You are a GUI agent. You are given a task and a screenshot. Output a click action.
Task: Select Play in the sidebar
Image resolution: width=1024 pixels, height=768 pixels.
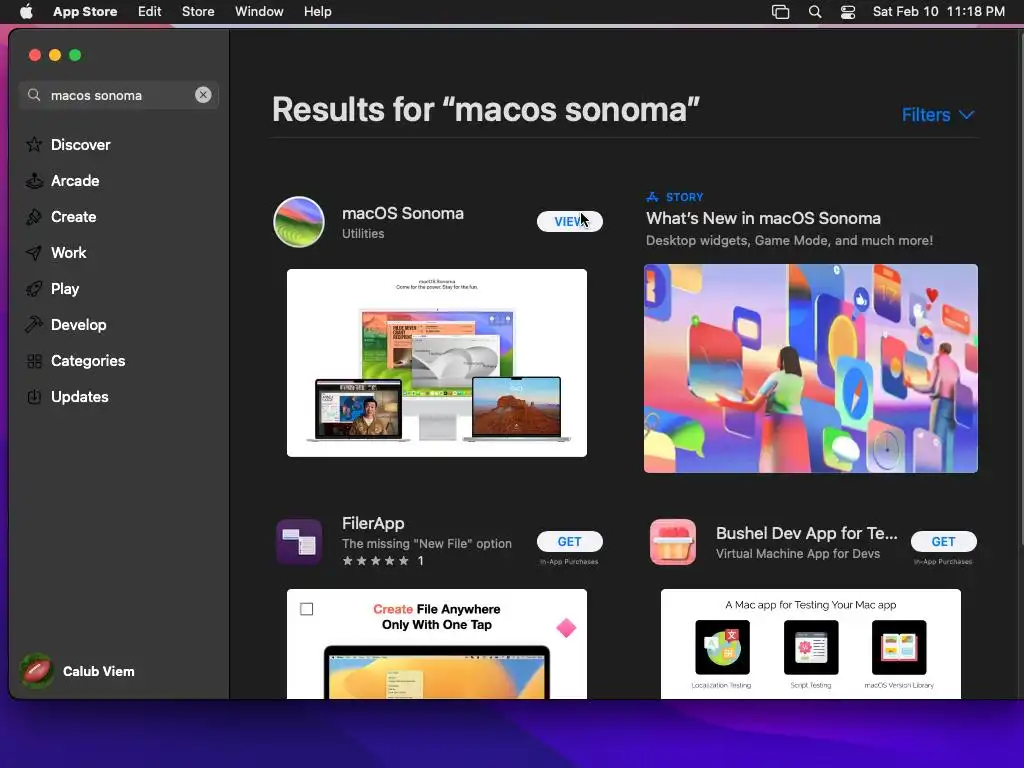tap(119, 289)
